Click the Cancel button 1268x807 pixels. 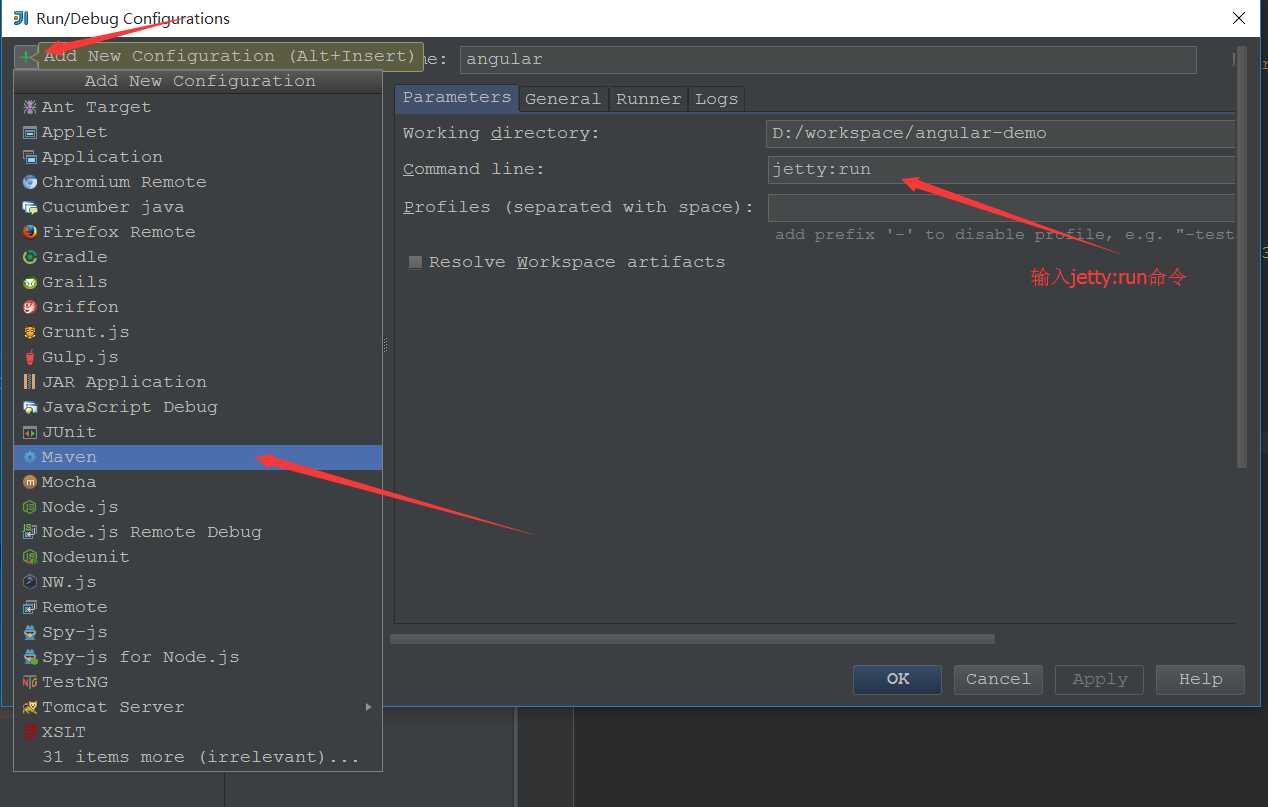(998, 679)
